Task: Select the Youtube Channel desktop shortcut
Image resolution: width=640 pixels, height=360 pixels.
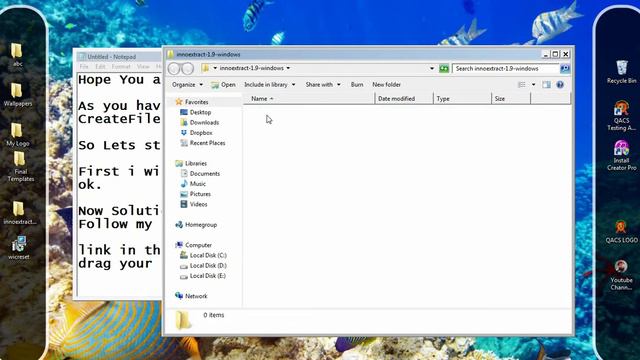Action: pyautogui.click(x=621, y=275)
